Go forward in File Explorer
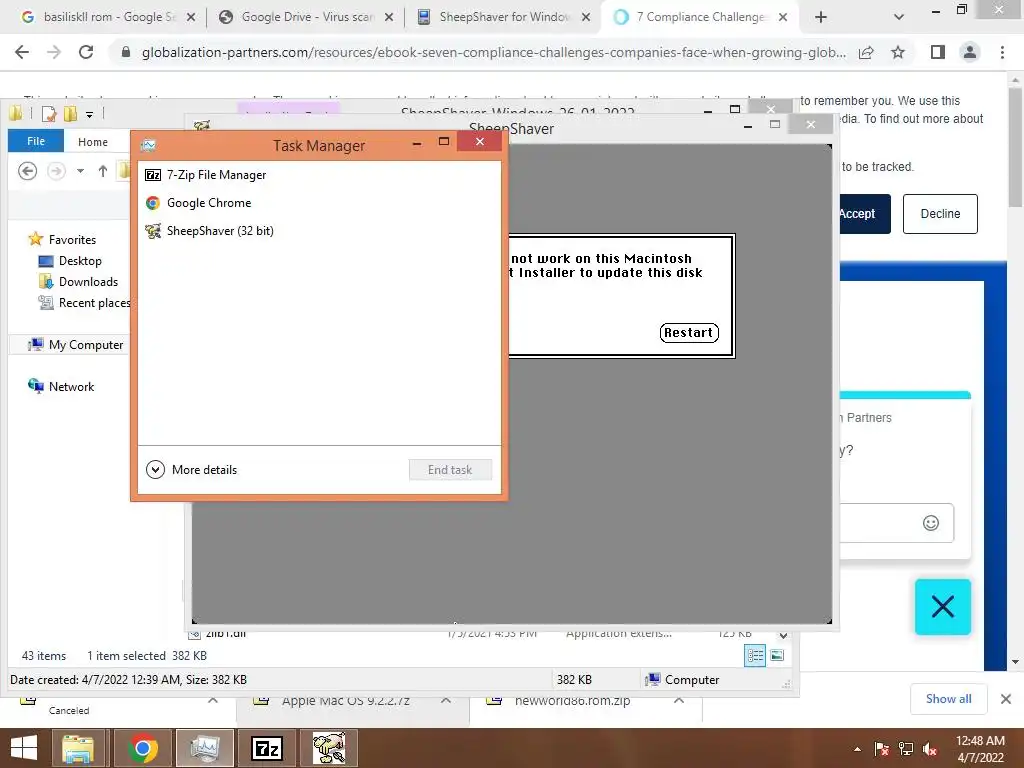This screenshot has width=1024, height=768. tap(57, 171)
